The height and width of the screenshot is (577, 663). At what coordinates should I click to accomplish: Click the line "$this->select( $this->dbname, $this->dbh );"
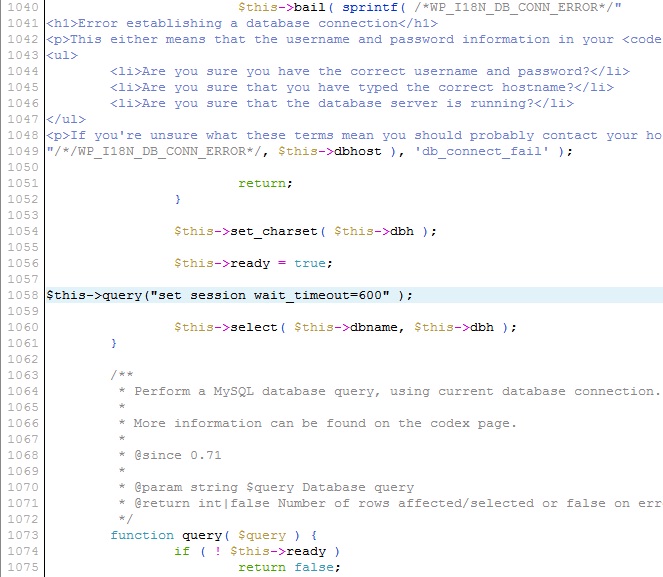click(345, 327)
